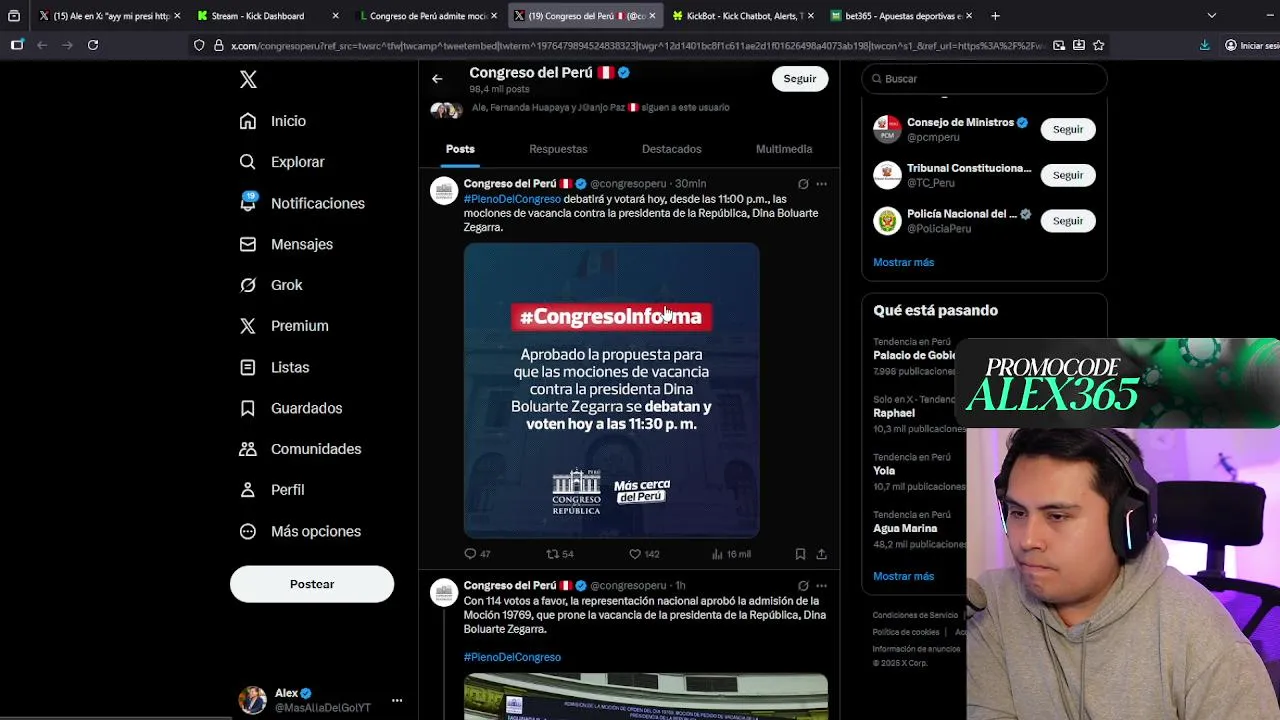Click #PlenoDelCongreso hashtag in the second post
The height and width of the screenshot is (720, 1280).
pyautogui.click(x=512, y=657)
